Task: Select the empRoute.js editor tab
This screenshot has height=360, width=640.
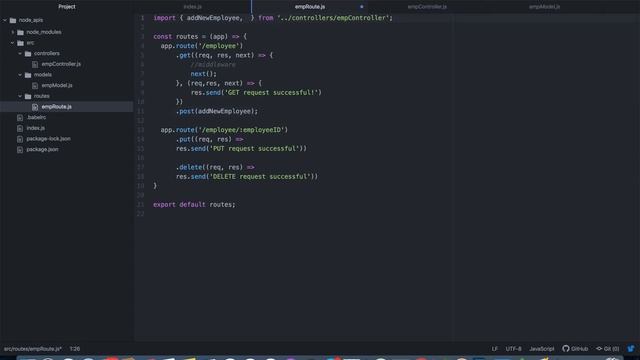Action: pyautogui.click(x=310, y=7)
